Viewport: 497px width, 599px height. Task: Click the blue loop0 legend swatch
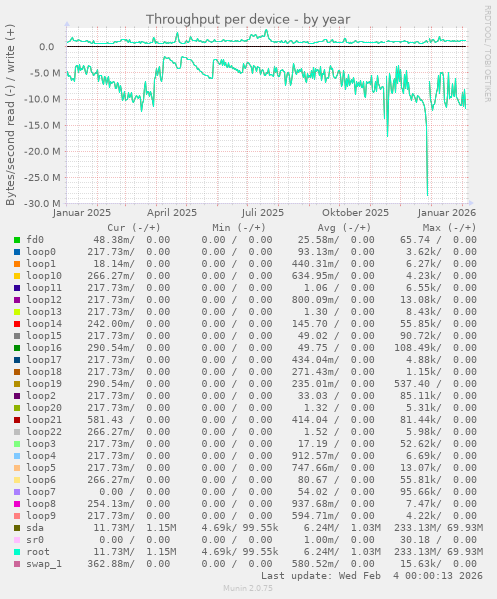[x=17, y=252]
